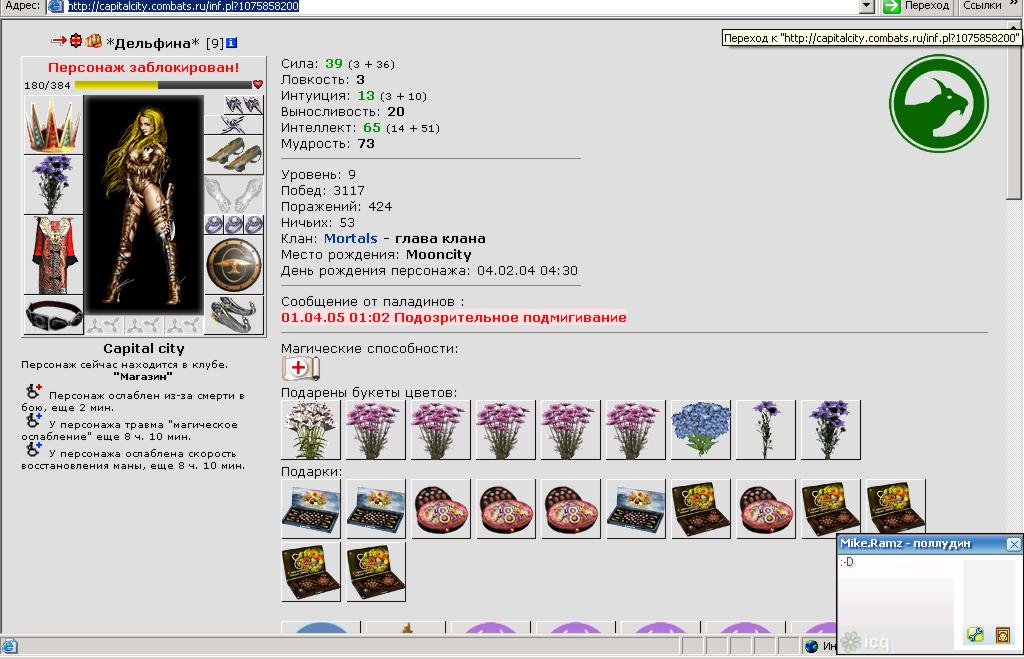Viewport: 1024px width, 659px height.
Task: Expand the Ссылки toolbar chevron
Action: click(x=1014, y=5)
